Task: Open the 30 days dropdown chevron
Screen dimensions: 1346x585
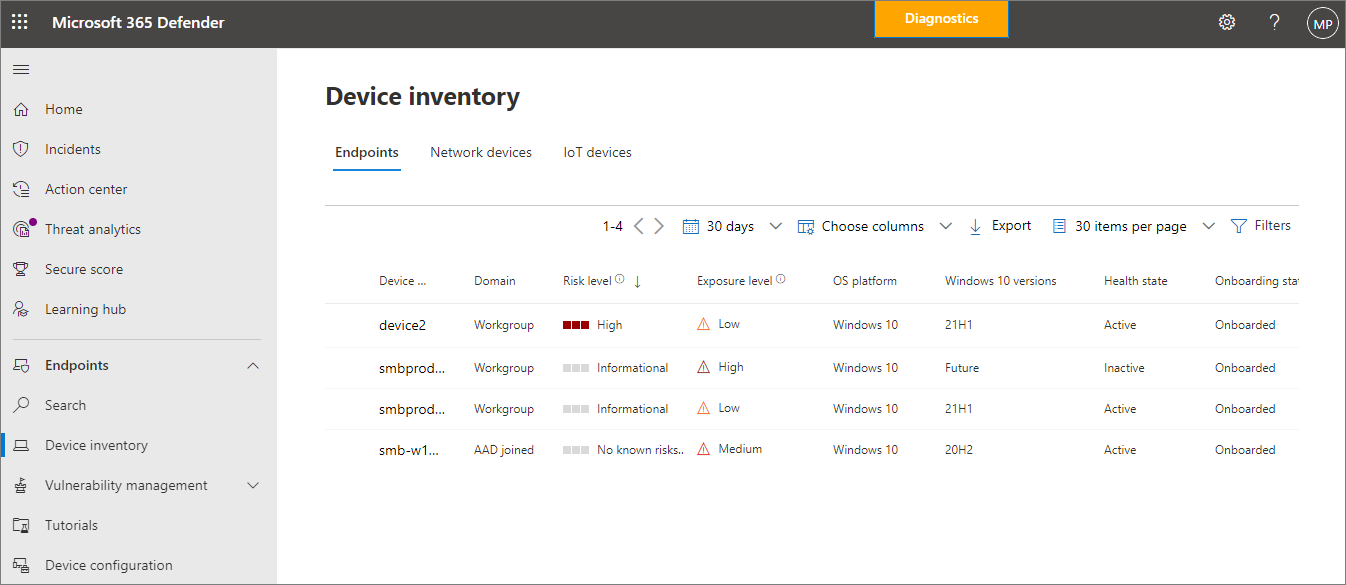Action: [x=775, y=227]
